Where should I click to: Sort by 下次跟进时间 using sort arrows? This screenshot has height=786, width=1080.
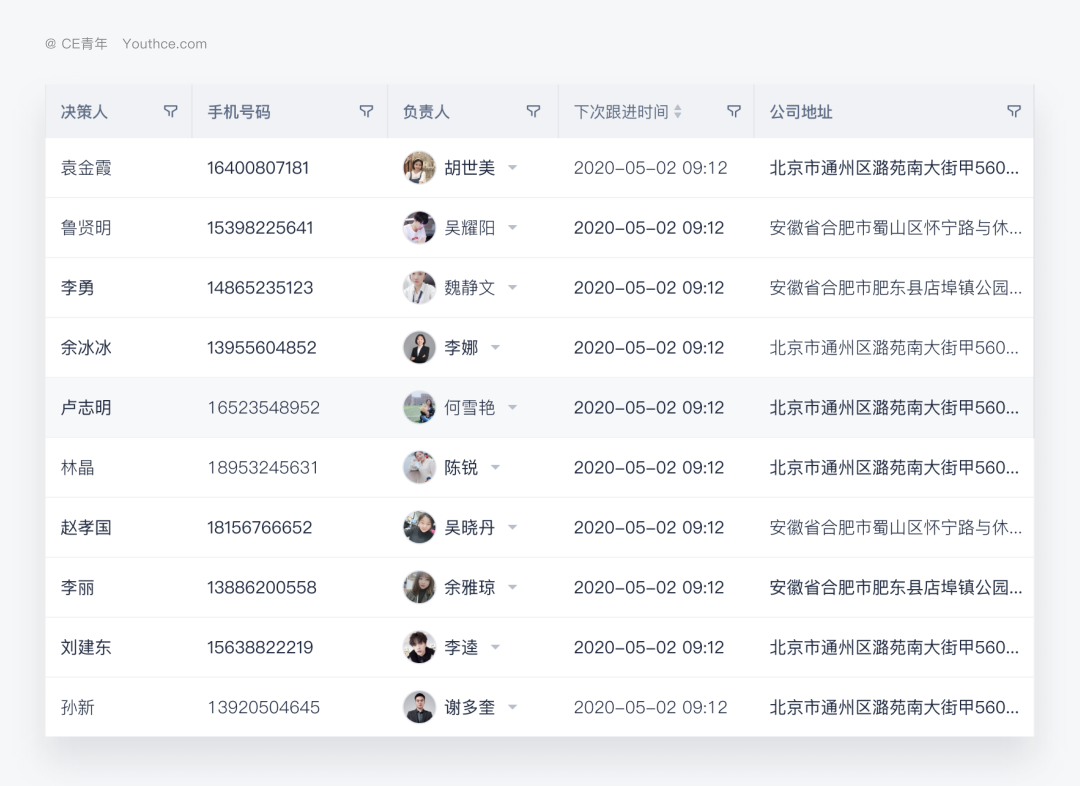[678, 112]
